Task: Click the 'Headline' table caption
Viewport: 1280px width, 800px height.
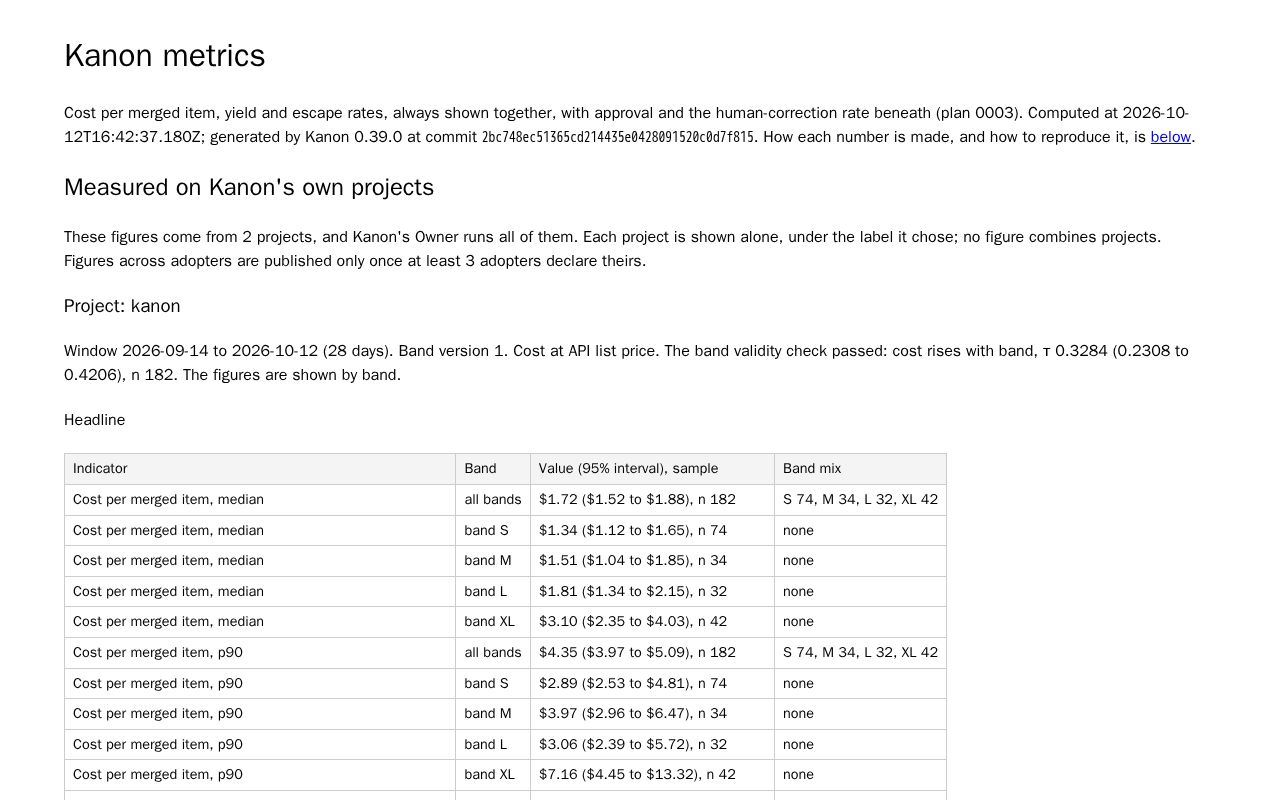Action: click(95, 420)
